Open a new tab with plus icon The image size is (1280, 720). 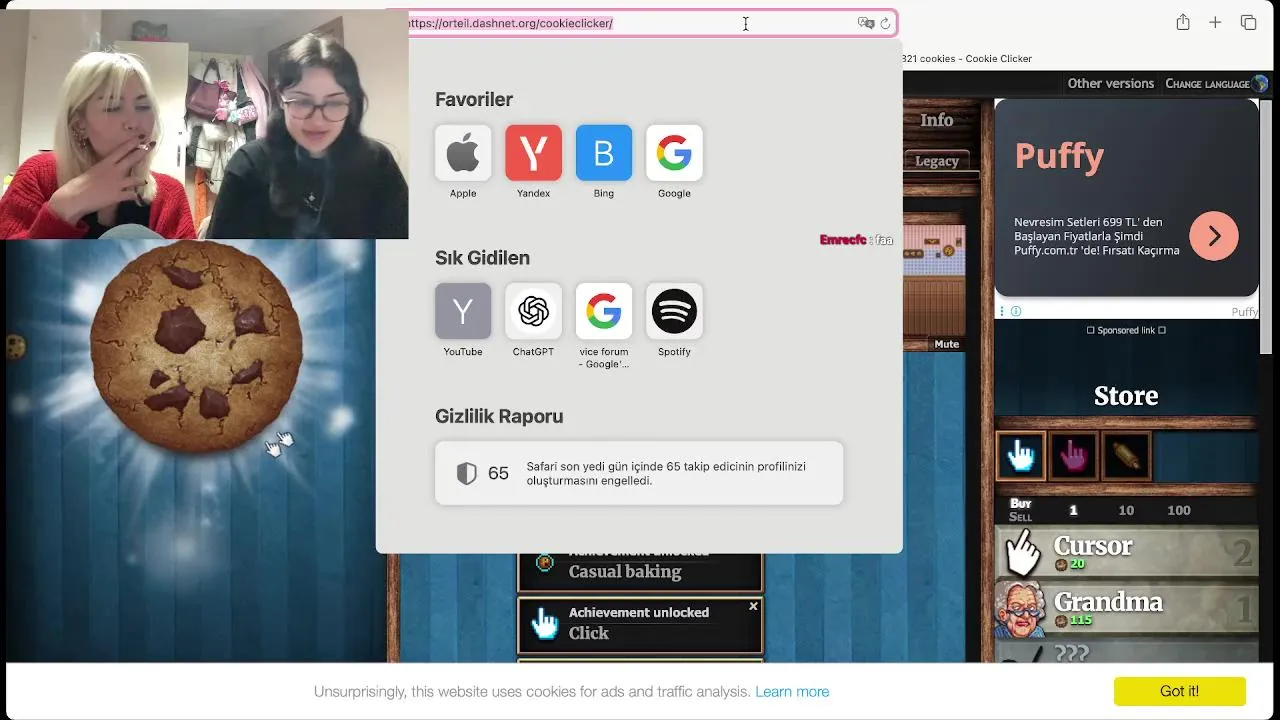[1215, 22]
